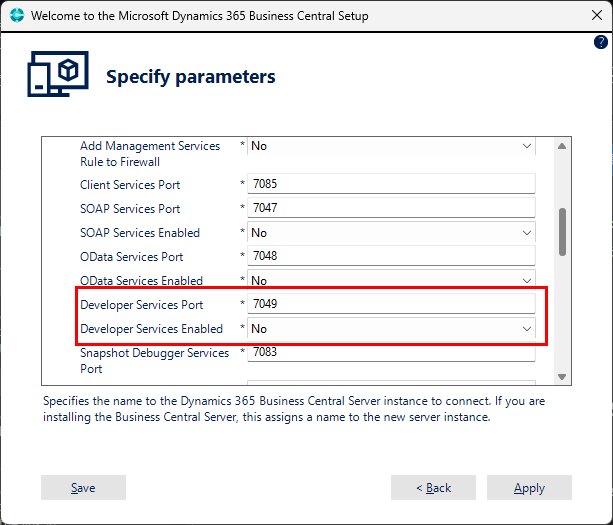Edit the Snapshot Debugger Services Port field
Screen dimensions: 613x525
click(390, 353)
